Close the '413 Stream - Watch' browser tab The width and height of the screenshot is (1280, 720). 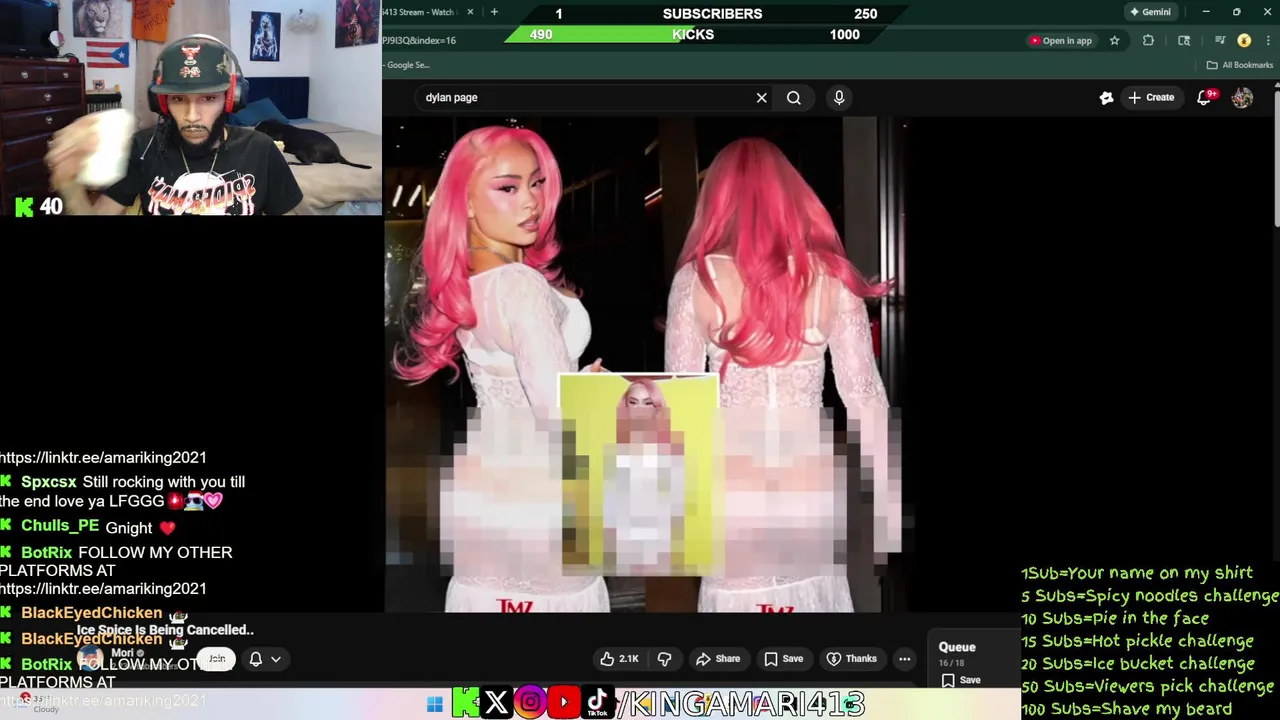(x=470, y=12)
